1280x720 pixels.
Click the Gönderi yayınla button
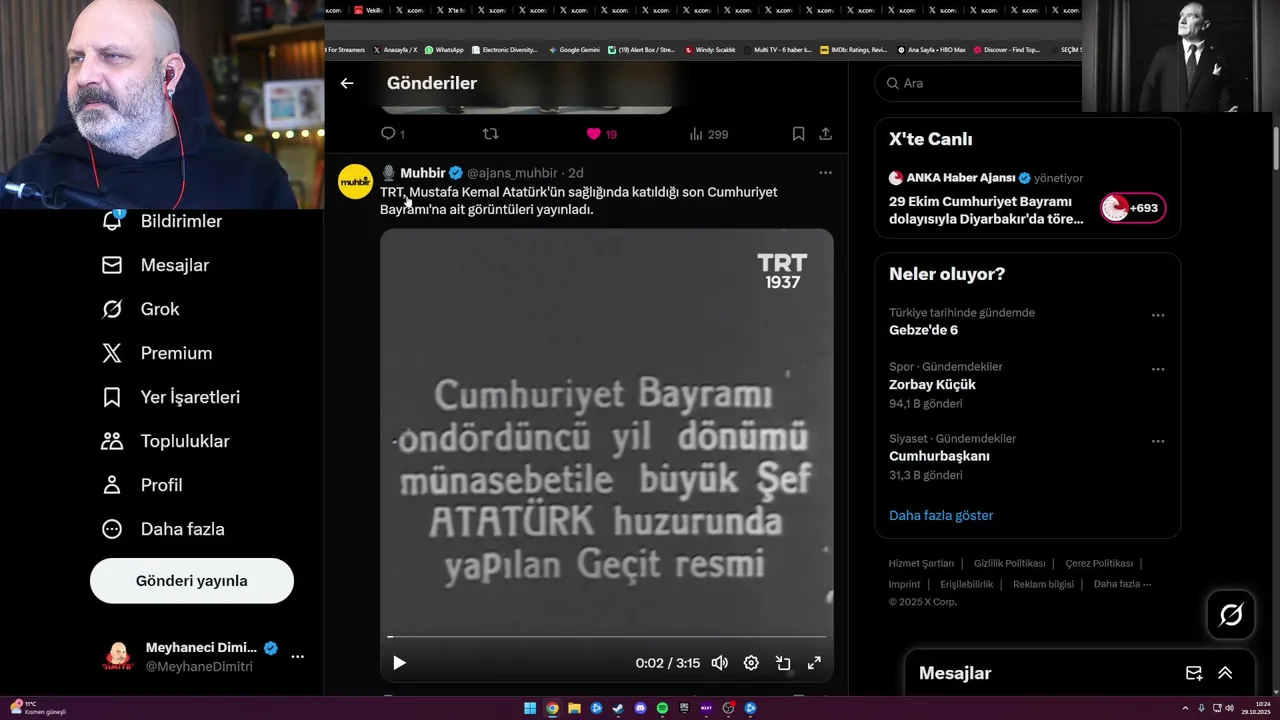(x=192, y=581)
